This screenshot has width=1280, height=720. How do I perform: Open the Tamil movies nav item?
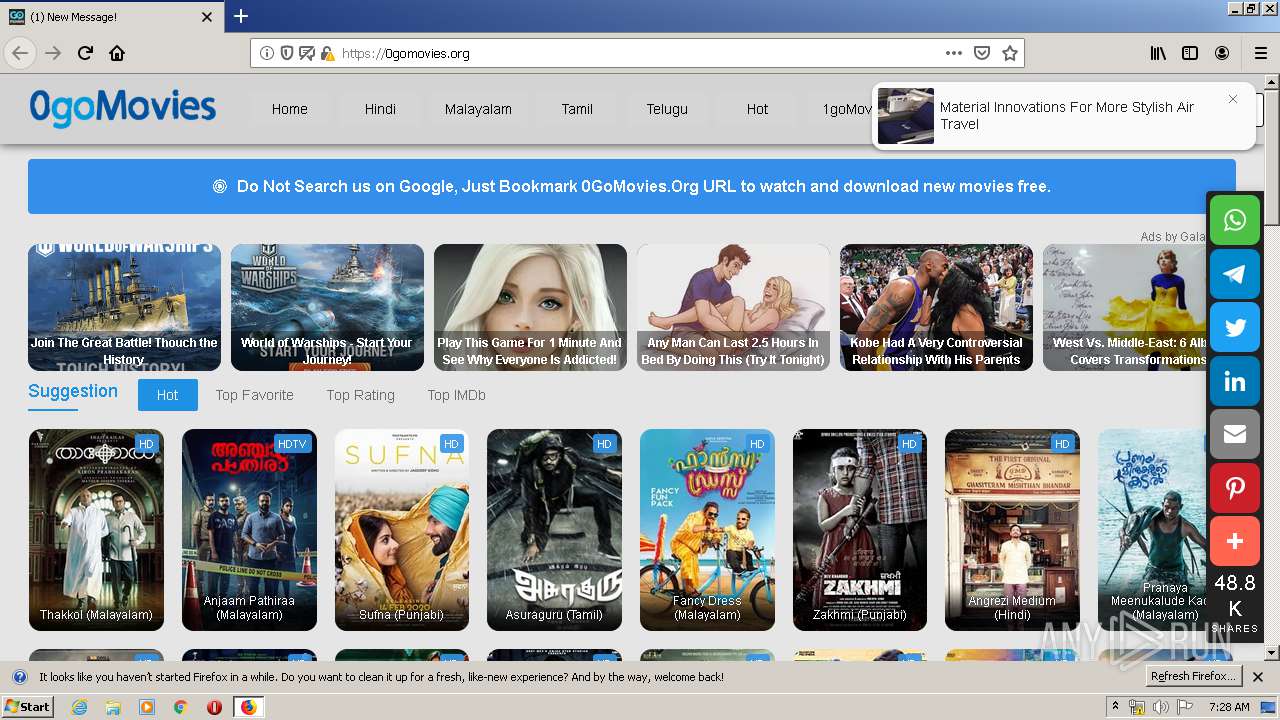click(x=577, y=109)
